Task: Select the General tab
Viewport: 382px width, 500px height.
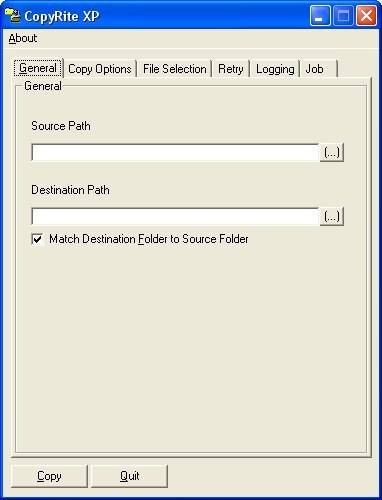Action: (x=38, y=68)
